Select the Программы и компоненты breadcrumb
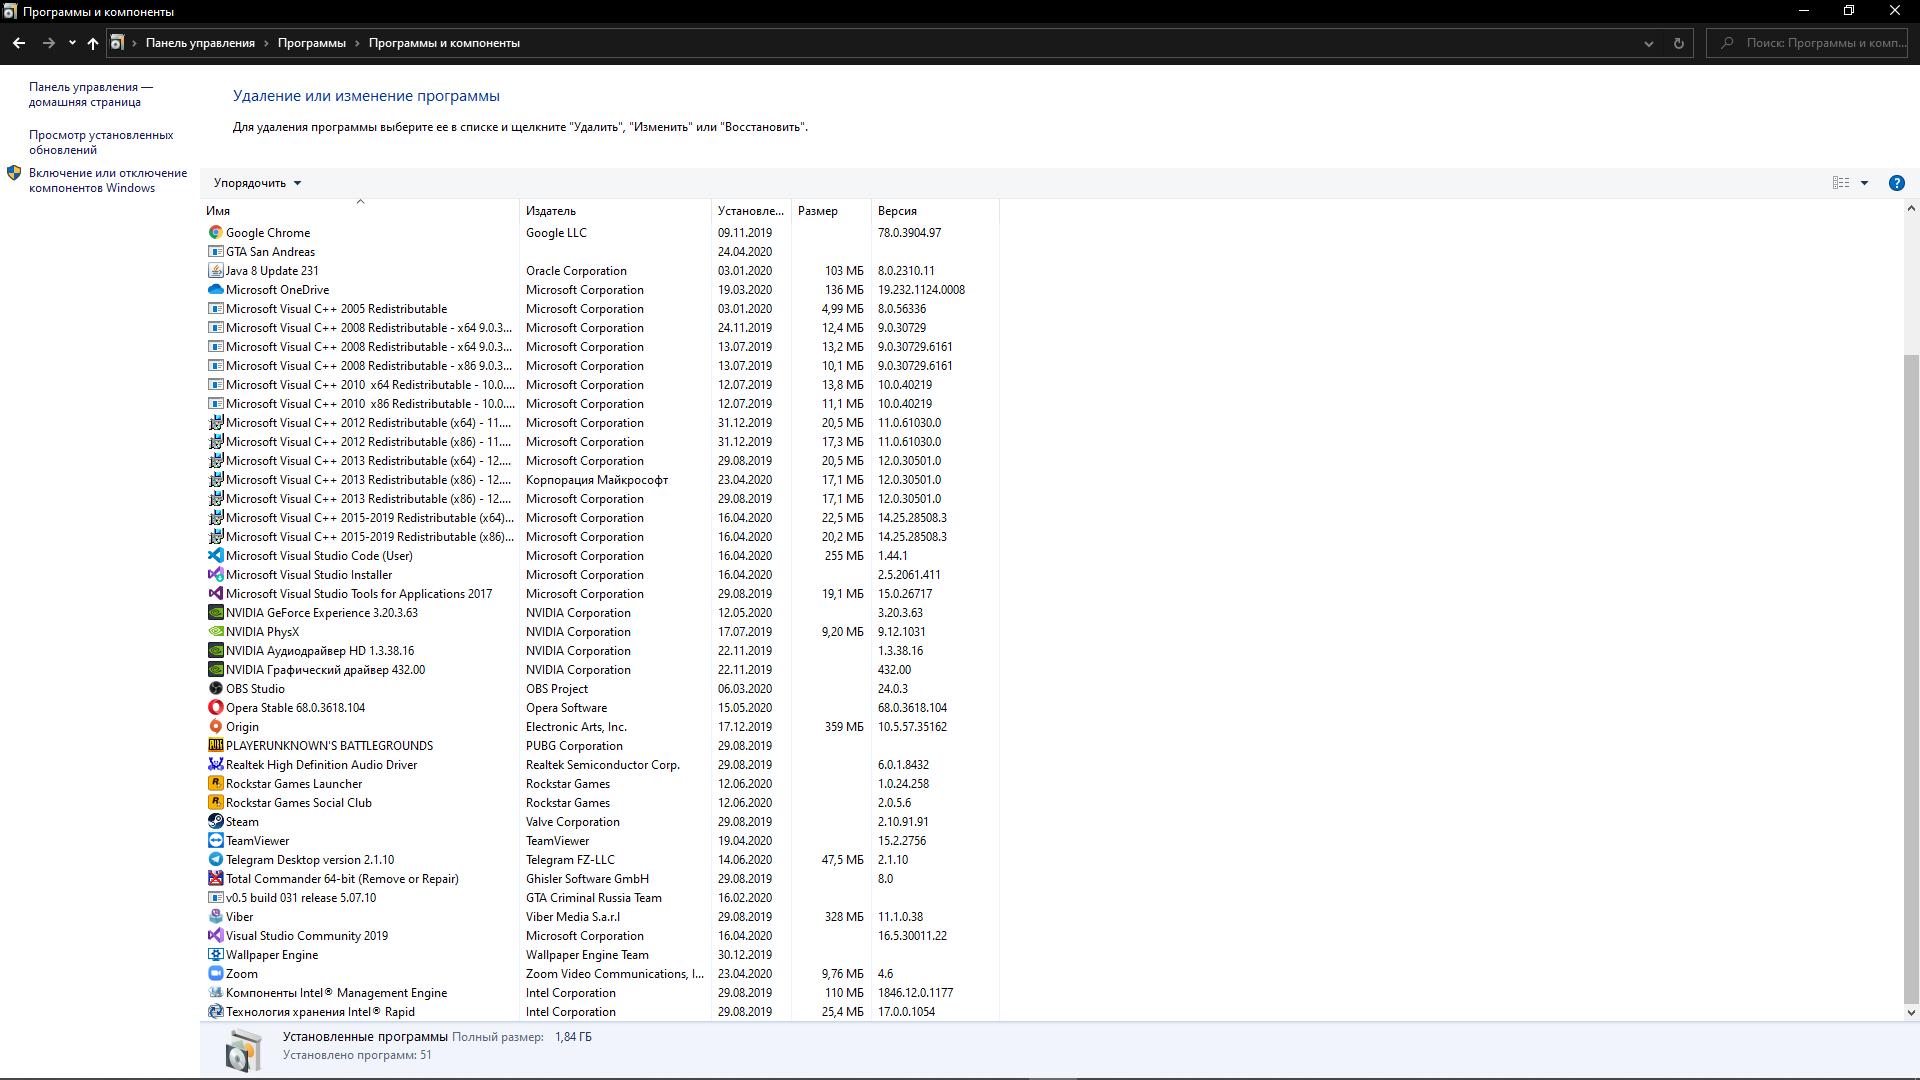The height and width of the screenshot is (1080, 1920). click(444, 43)
